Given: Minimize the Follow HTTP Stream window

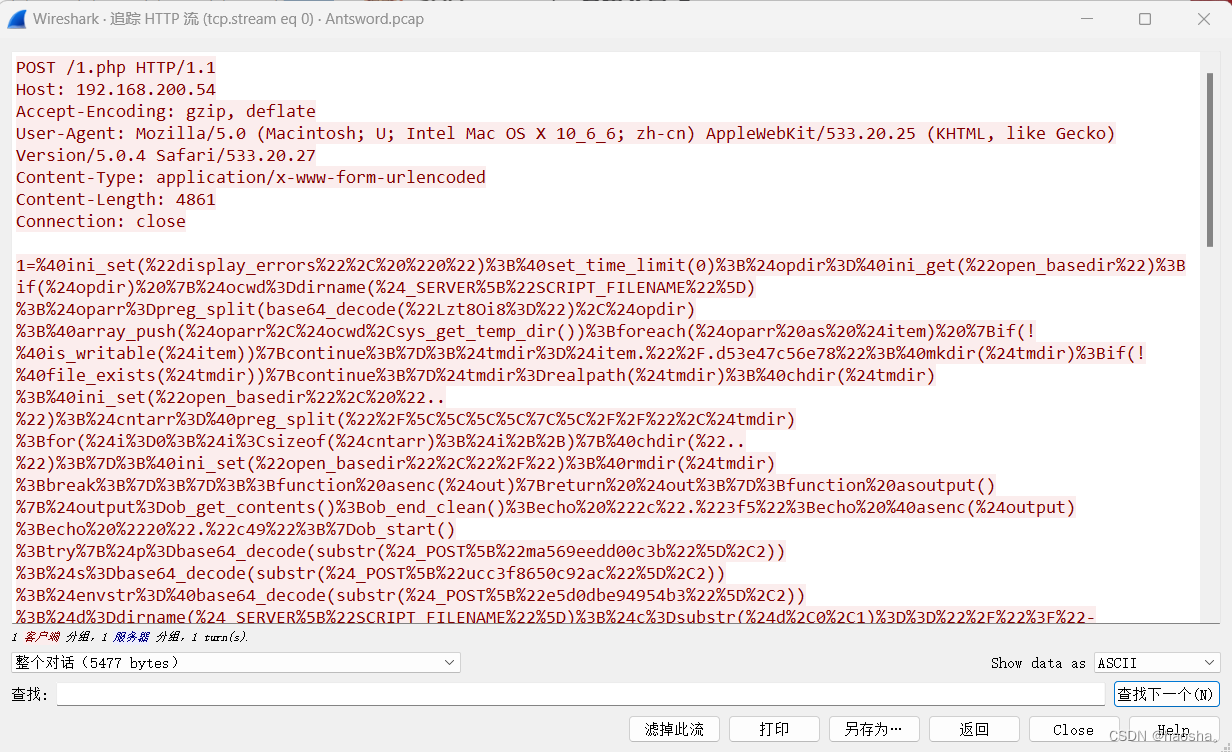Looking at the screenshot, I should (1086, 19).
